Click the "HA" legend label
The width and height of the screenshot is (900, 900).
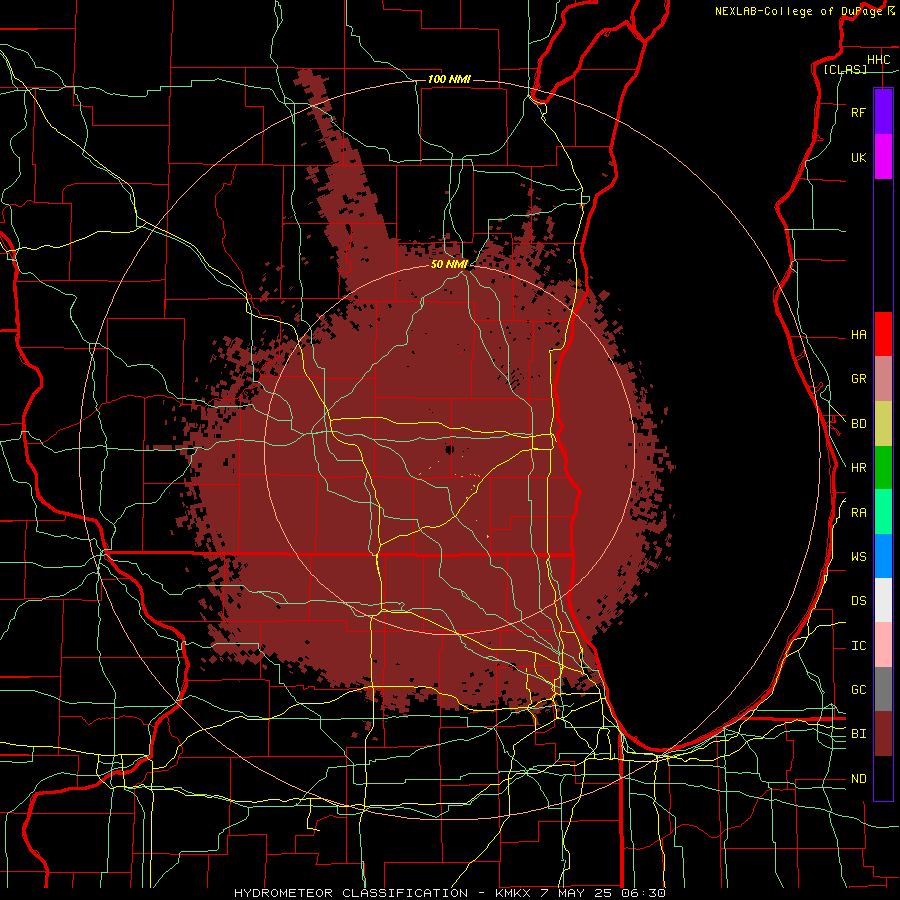[x=858, y=335]
